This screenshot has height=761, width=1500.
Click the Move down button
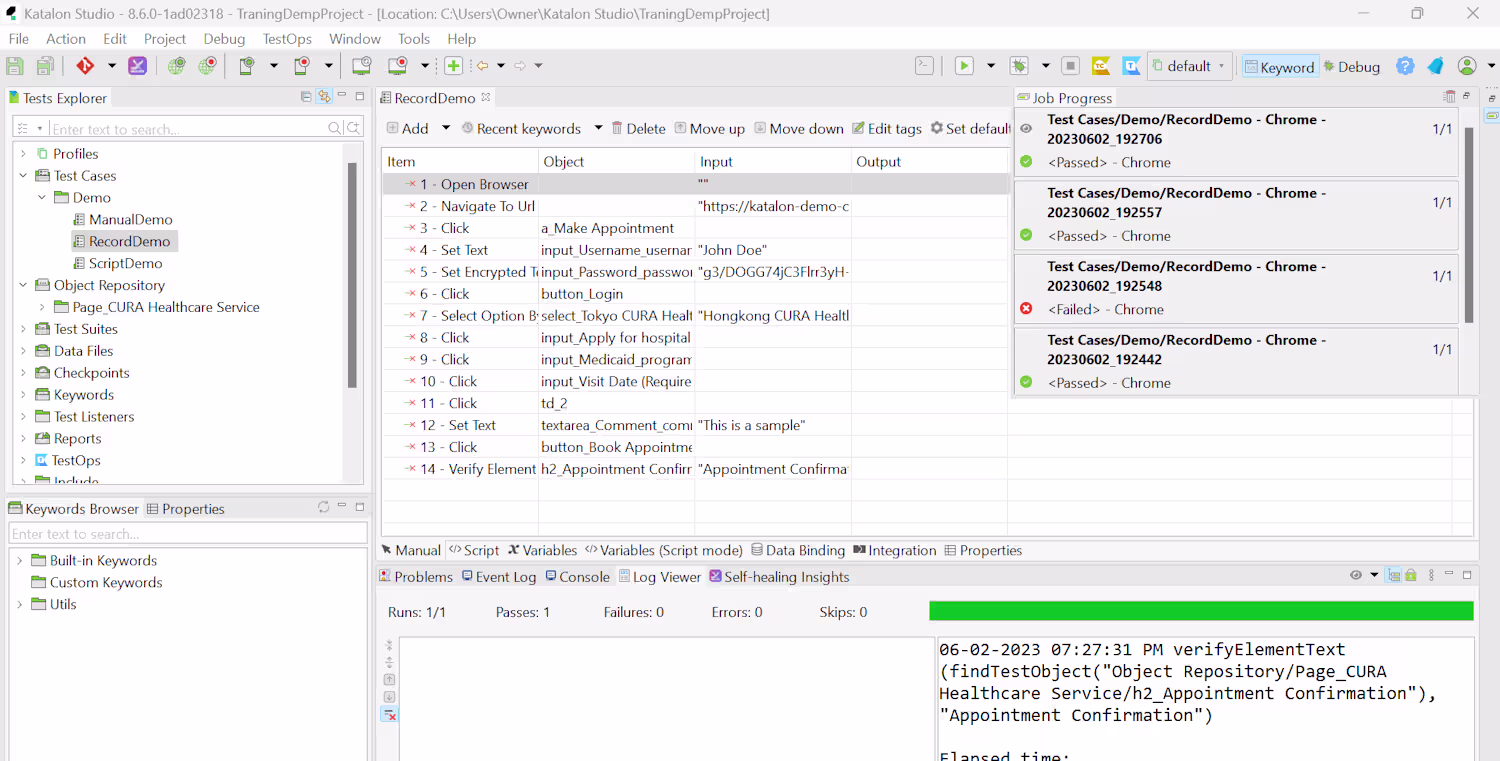(x=799, y=128)
